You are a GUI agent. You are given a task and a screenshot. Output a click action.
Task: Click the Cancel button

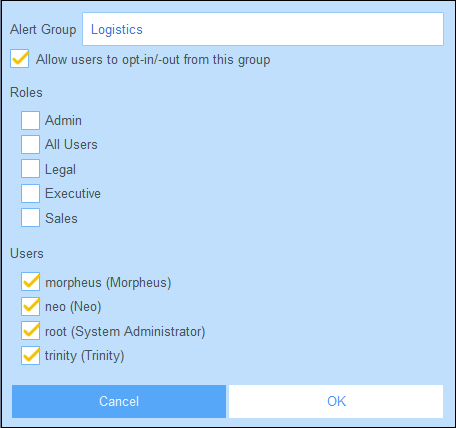pos(119,401)
